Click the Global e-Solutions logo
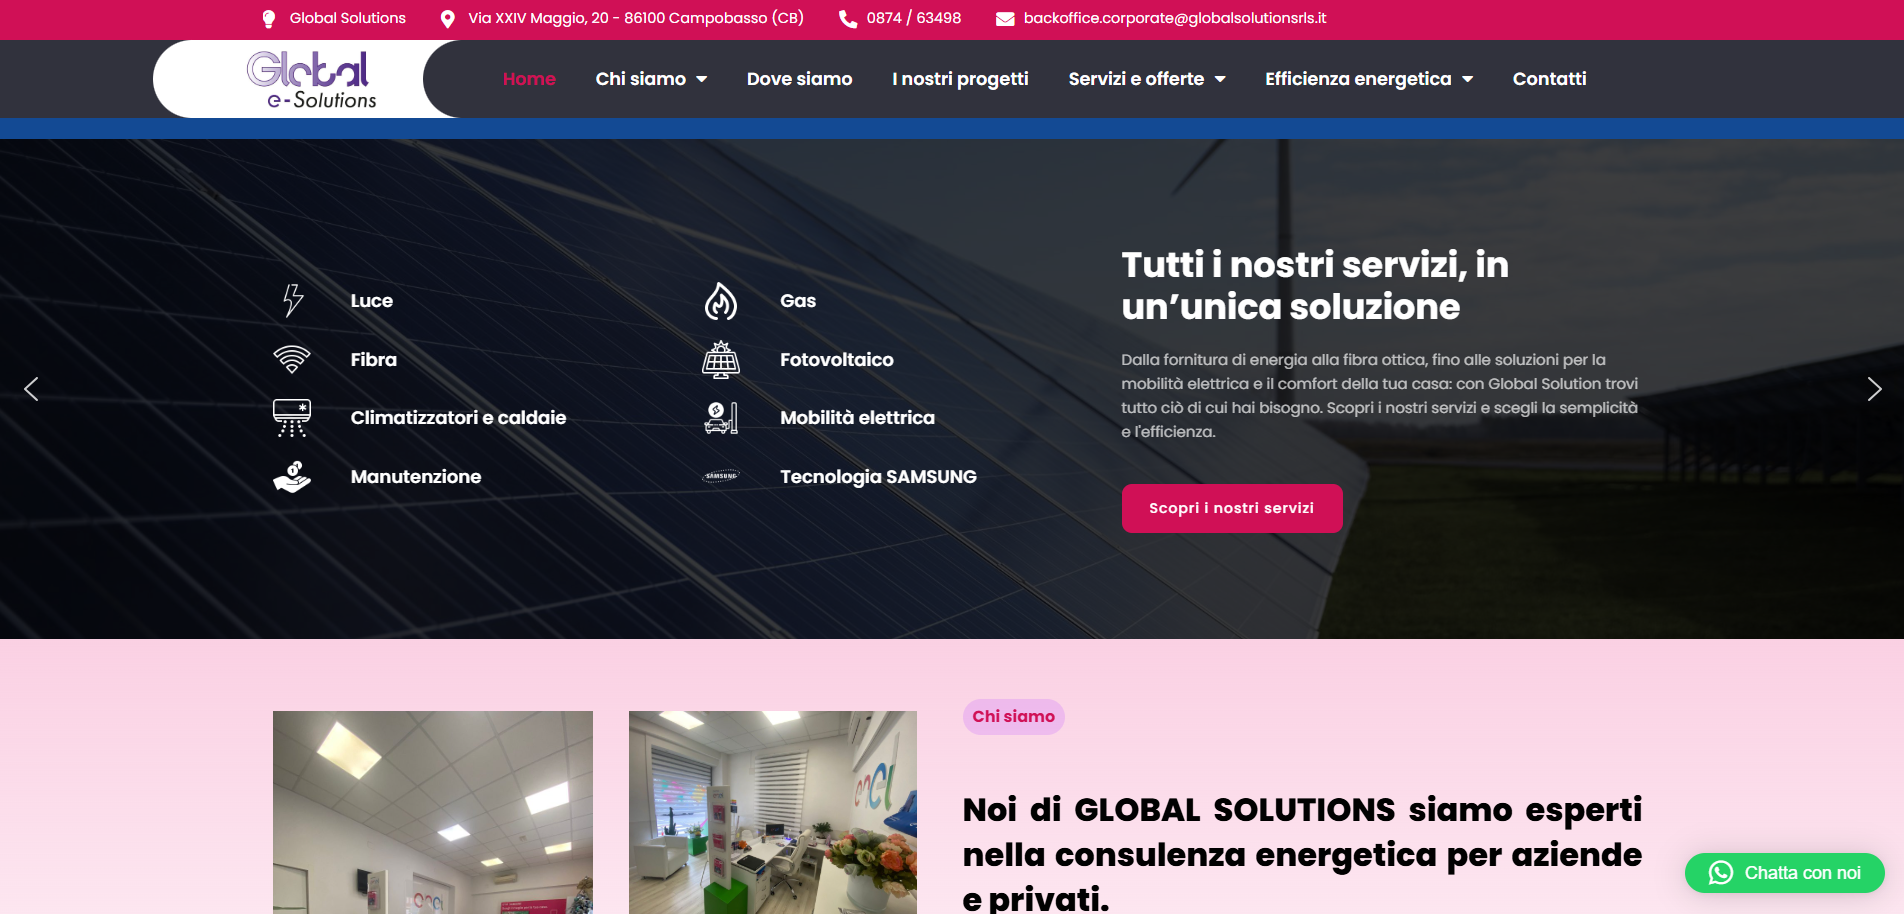The width and height of the screenshot is (1904, 914). [x=311, y=79]
